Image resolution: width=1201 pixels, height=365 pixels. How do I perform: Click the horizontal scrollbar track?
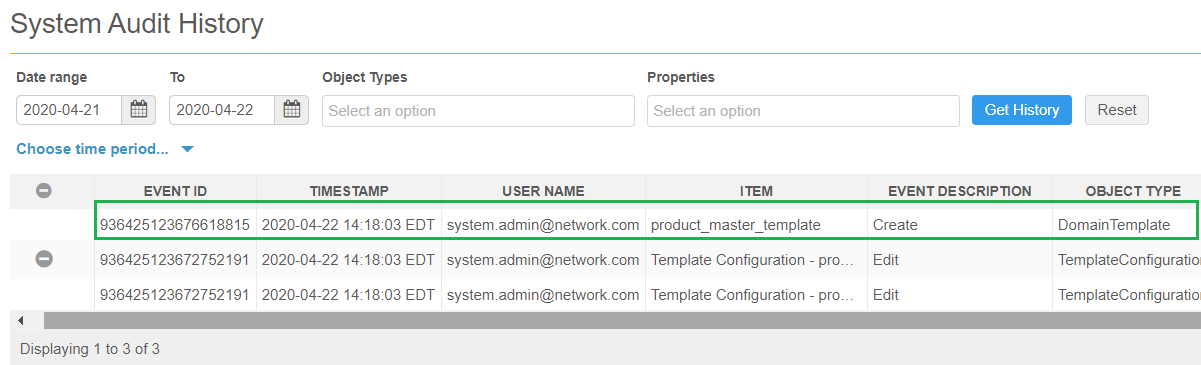click(x=620, y=320)
